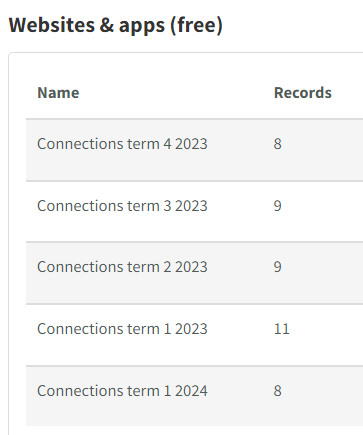Click '2024' in the last table row
Viewport: 363px width, 435px height.
191,391
